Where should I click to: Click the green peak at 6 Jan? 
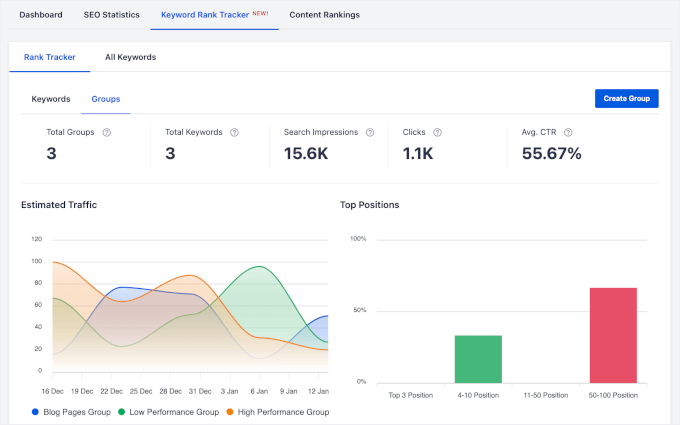[260, 268]
